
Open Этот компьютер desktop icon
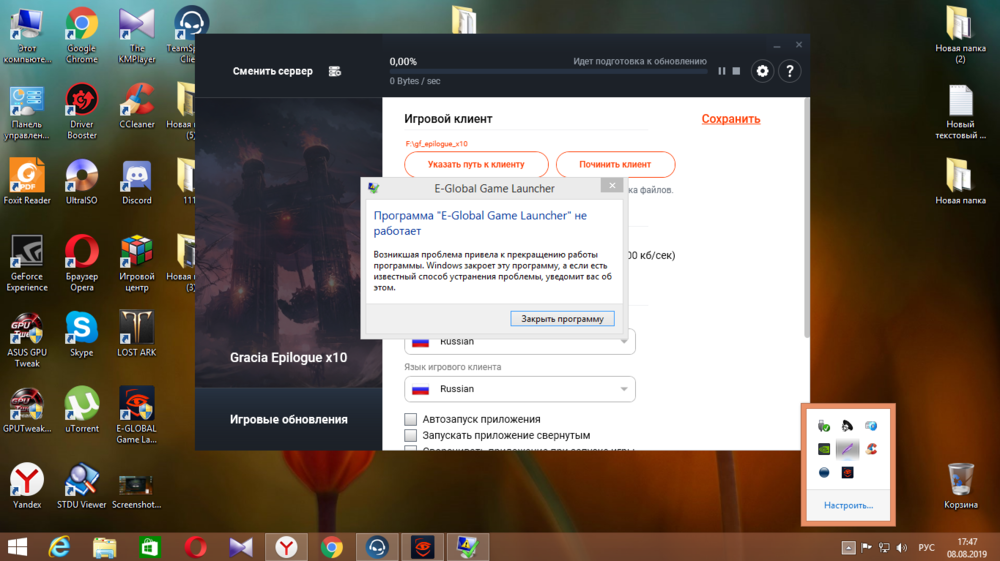(x=27, y=35)
